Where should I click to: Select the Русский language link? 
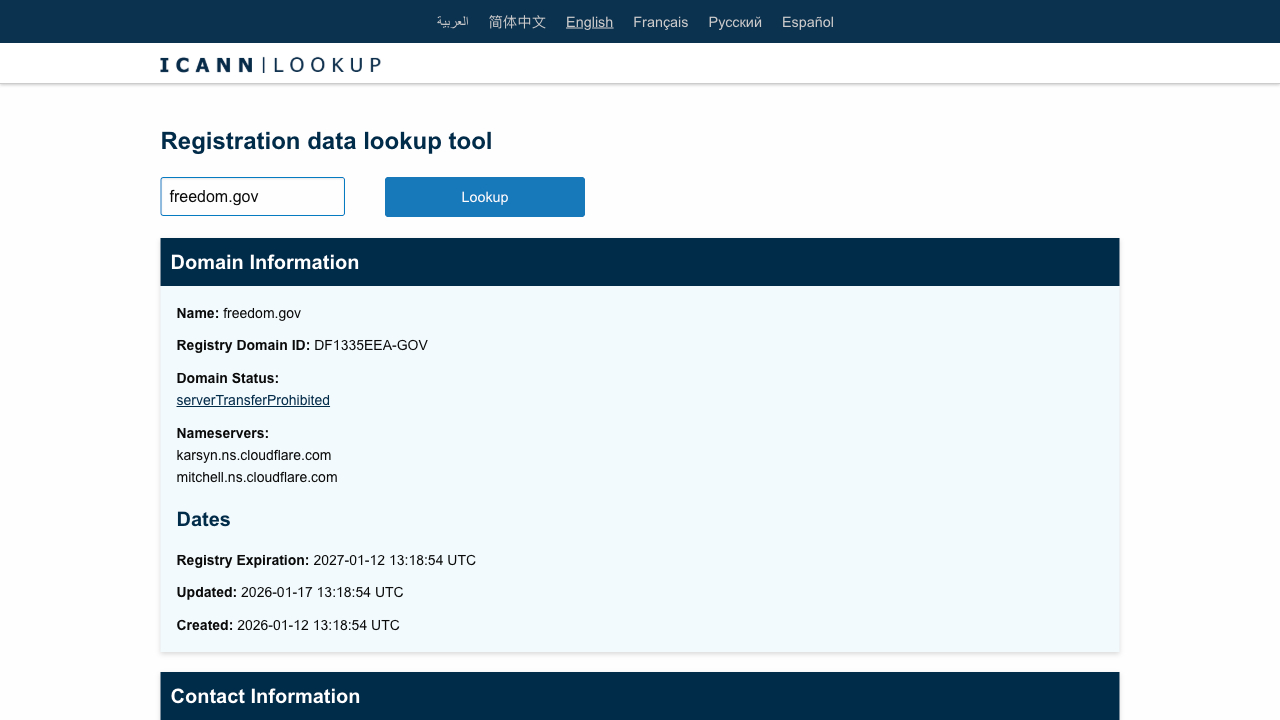tap(735, 22)
